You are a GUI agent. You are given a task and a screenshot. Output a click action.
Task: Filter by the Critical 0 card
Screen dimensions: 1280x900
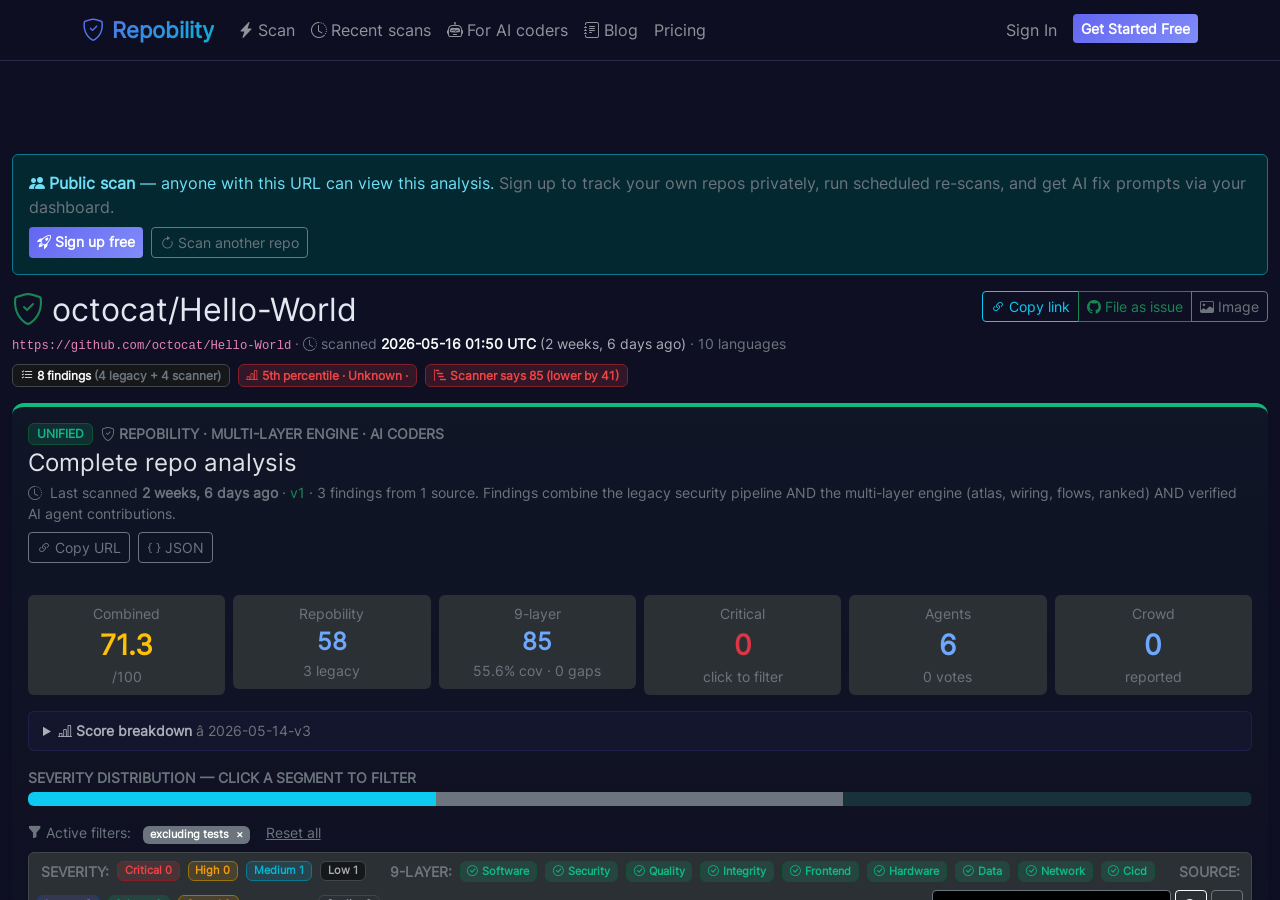(x=742, y=645)
